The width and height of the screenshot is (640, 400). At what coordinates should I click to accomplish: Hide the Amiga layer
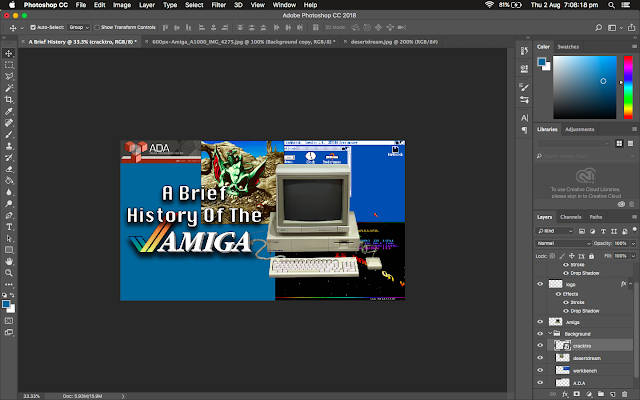540,322
